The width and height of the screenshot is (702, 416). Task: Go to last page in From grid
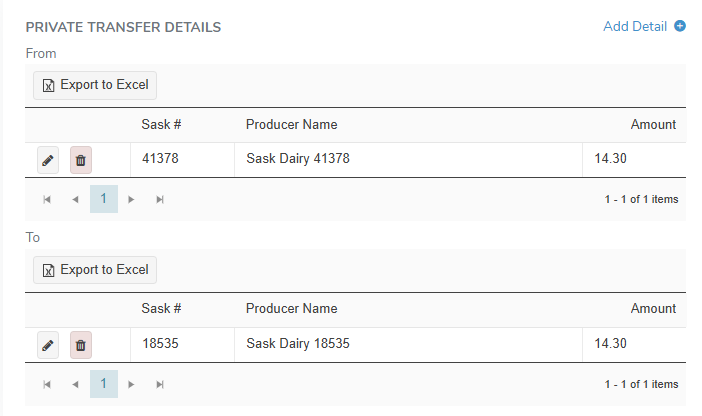click(x=160, y=199)
